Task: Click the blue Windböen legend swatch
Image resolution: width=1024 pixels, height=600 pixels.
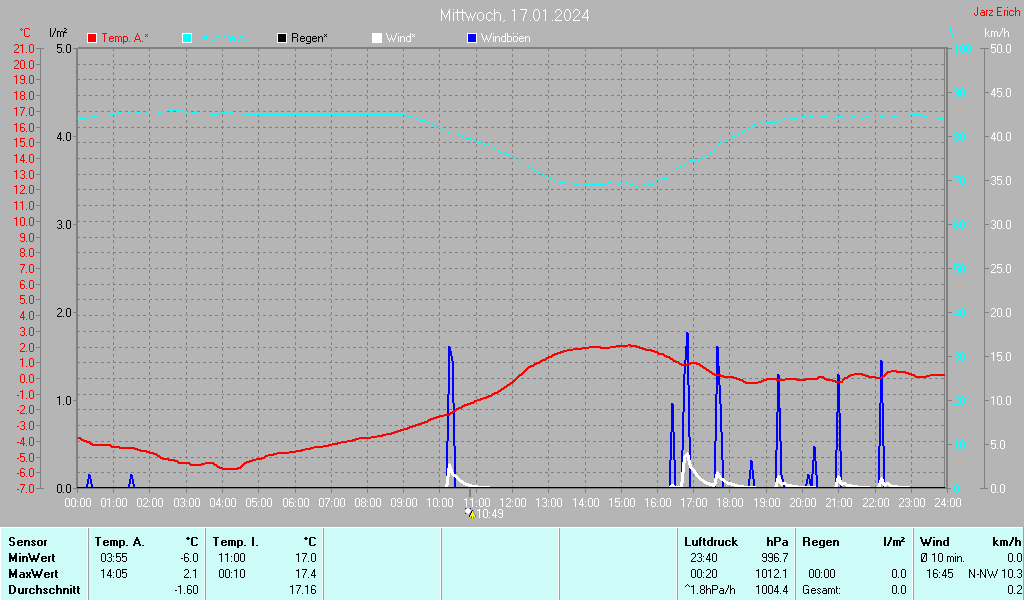Action: 472,38
